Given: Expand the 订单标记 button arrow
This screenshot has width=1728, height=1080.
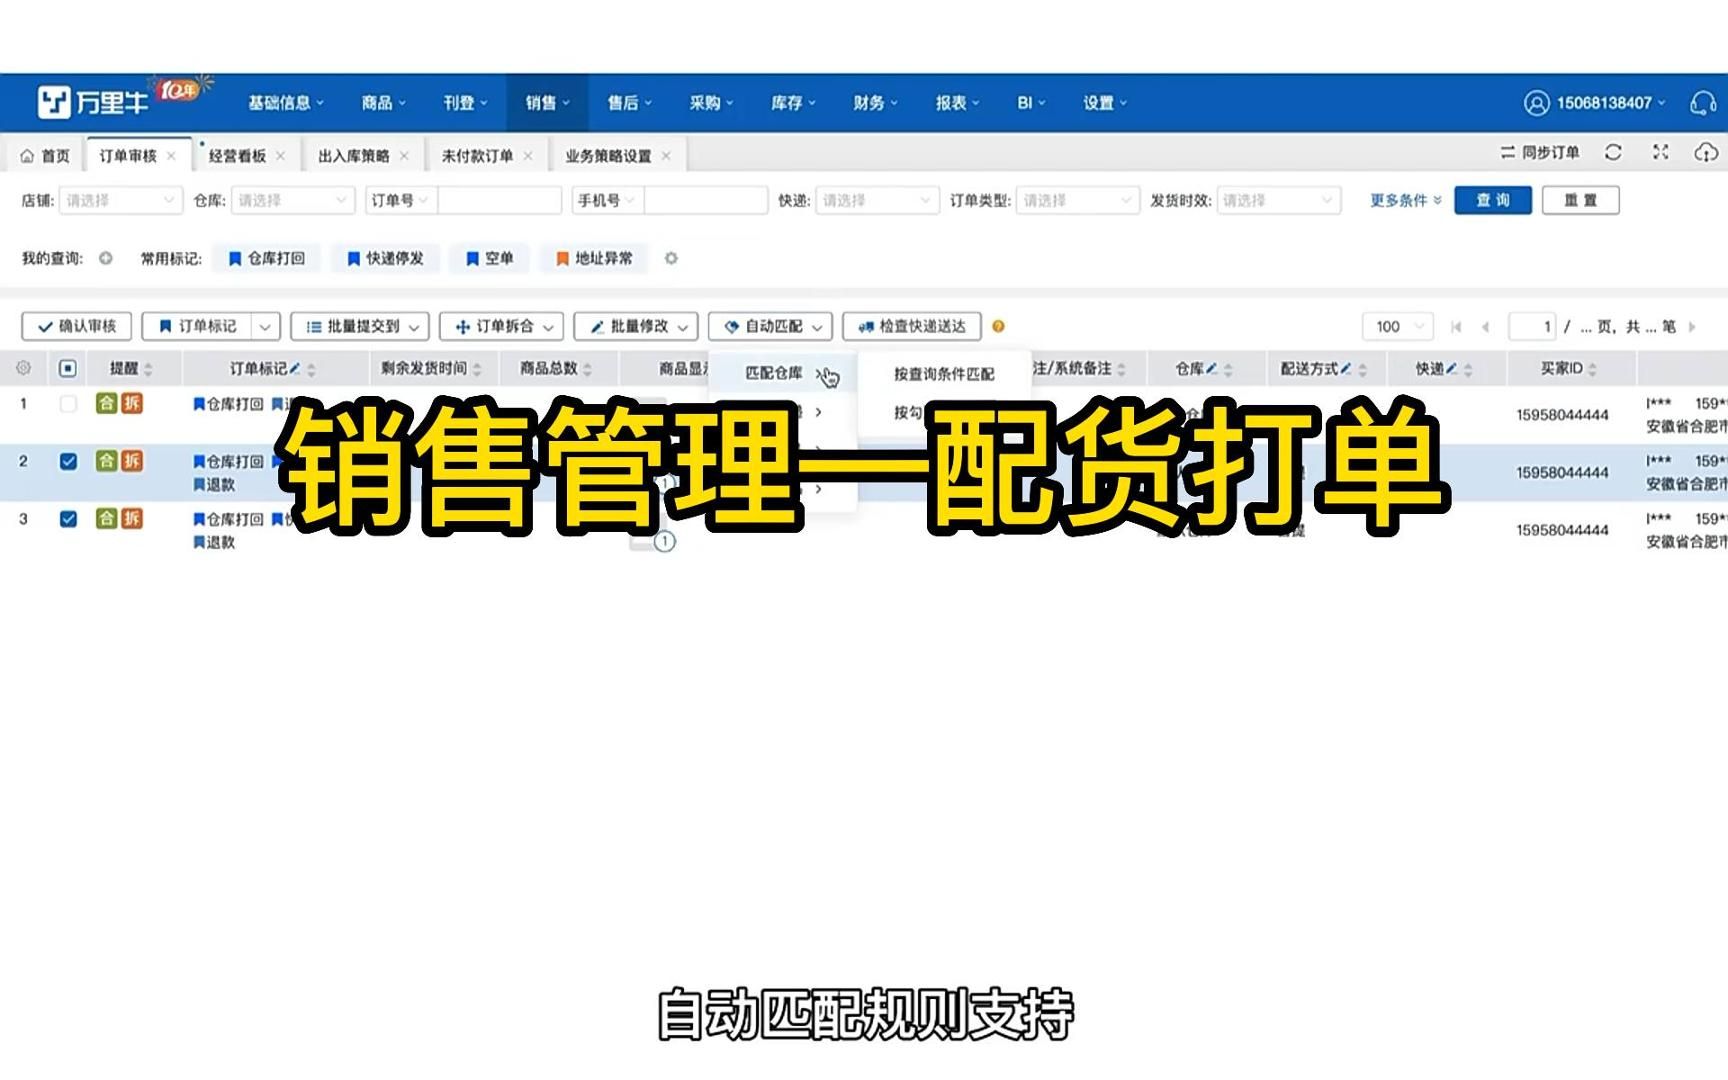Looking at the screenshot, I should (265, 327).
